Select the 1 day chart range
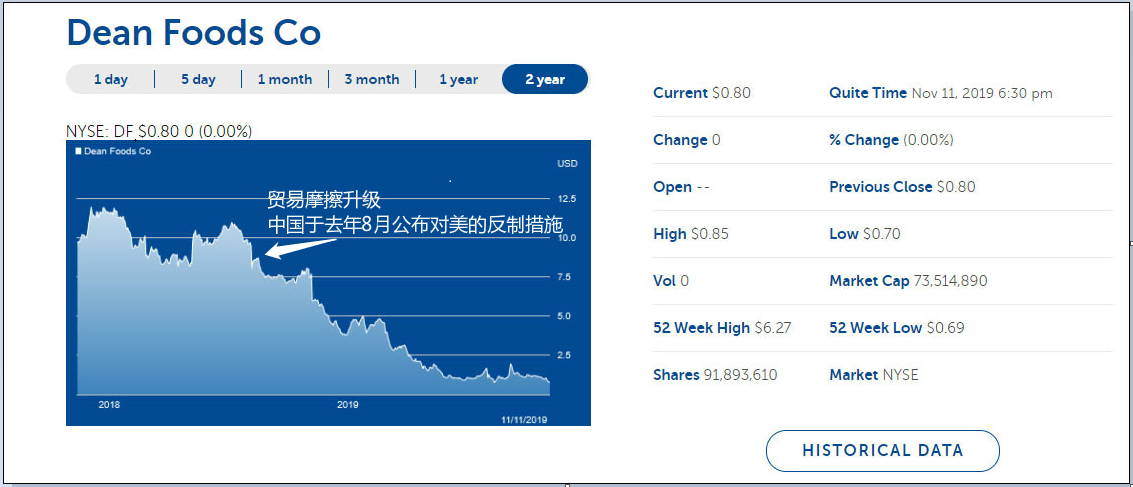Viewport: 1133px width, 487px height. [111, 79]
